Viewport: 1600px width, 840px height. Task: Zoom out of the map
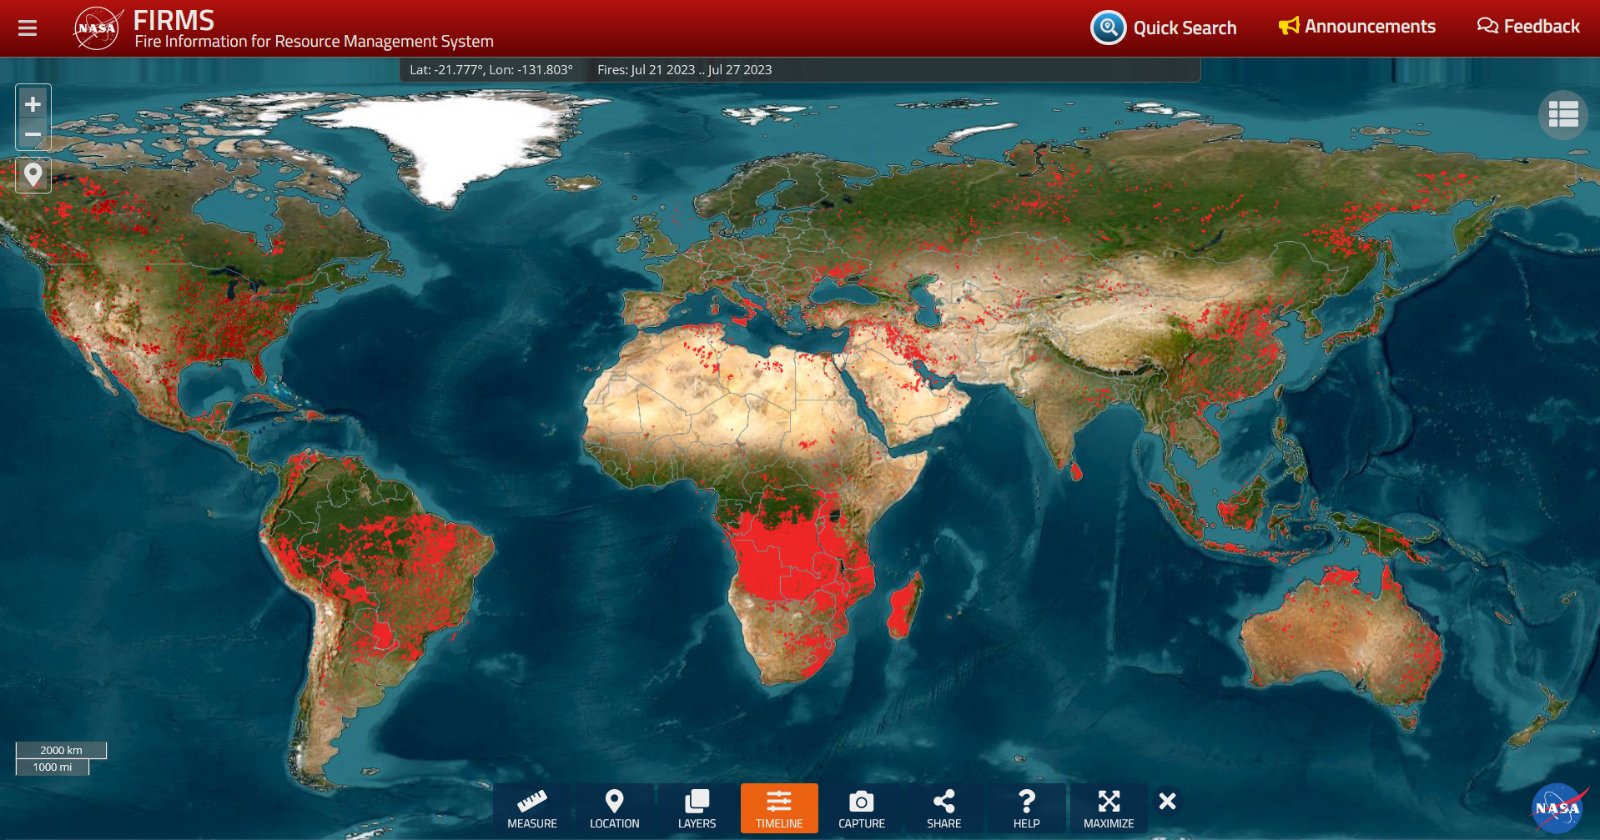coord(33,135)
